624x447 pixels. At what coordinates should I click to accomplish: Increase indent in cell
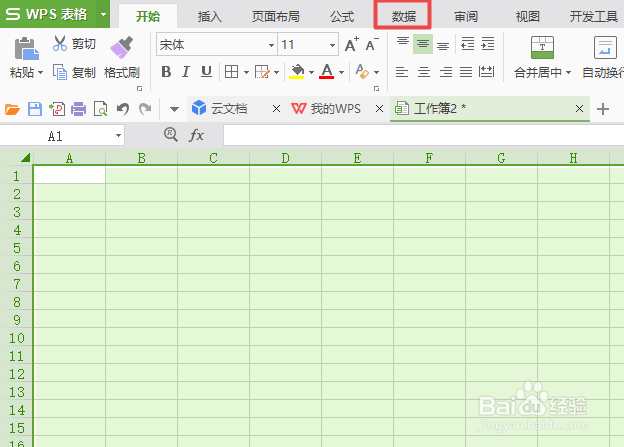point(488,44)
